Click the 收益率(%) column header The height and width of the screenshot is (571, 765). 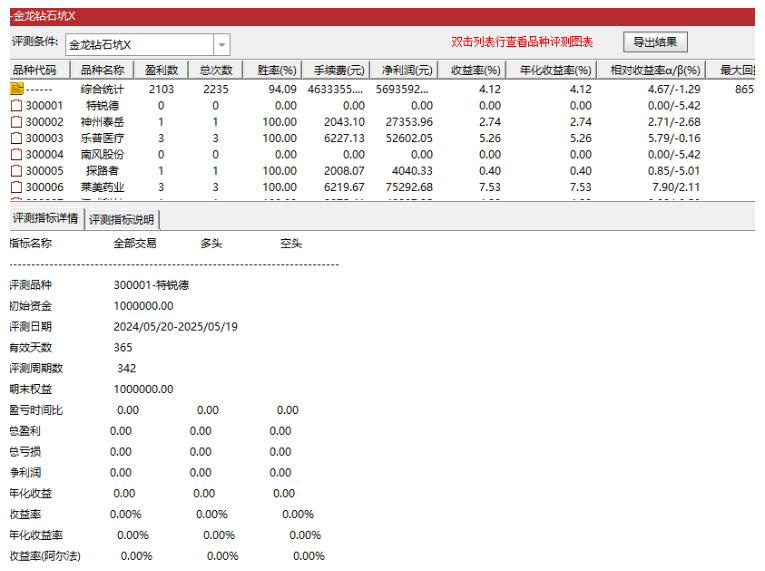(x=472, y=70)
